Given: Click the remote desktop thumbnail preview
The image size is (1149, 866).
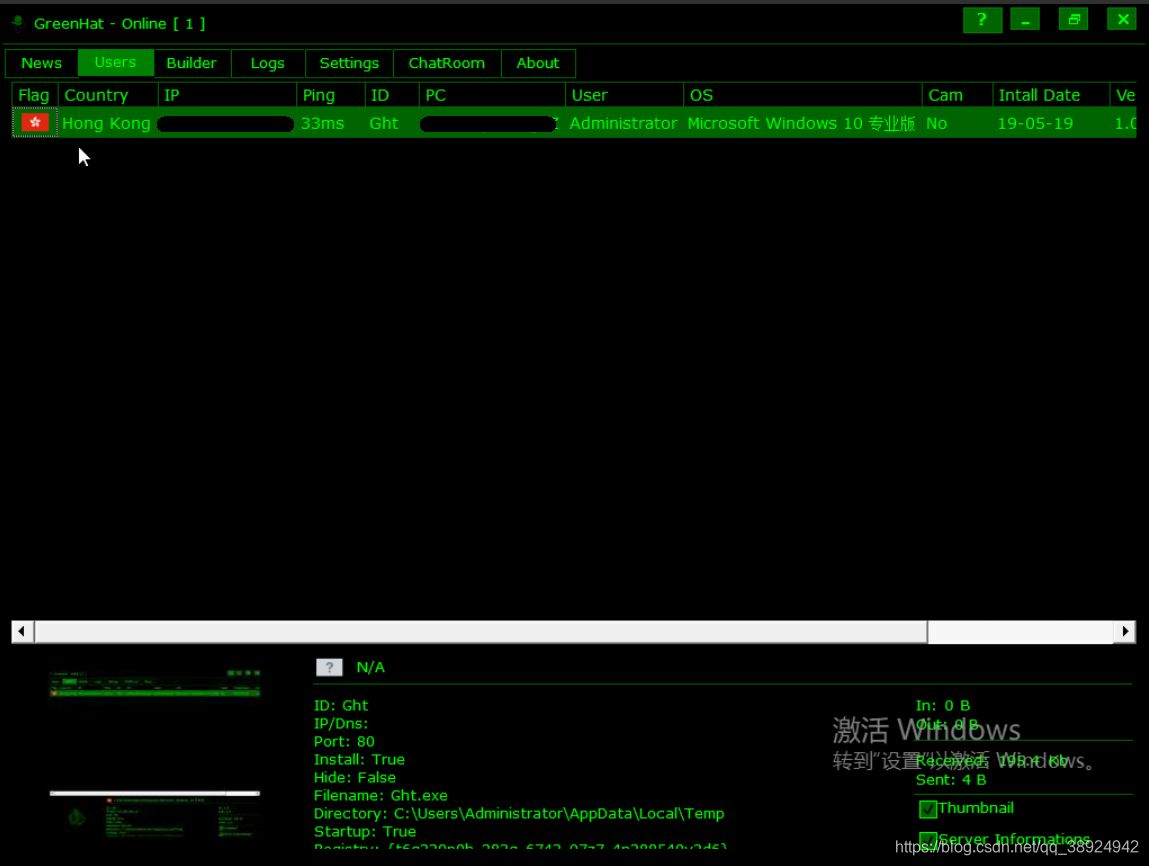Looking at the screenshot, I should (155, 755).
